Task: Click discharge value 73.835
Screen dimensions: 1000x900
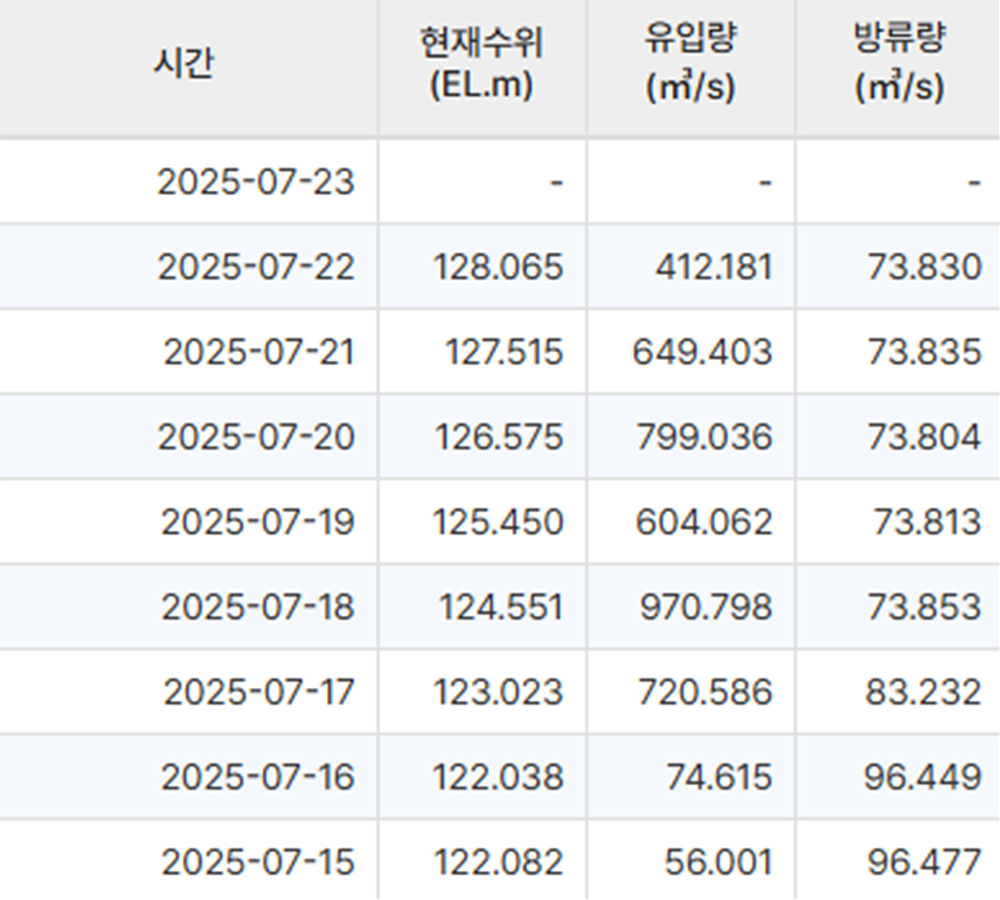Action: 924,352
